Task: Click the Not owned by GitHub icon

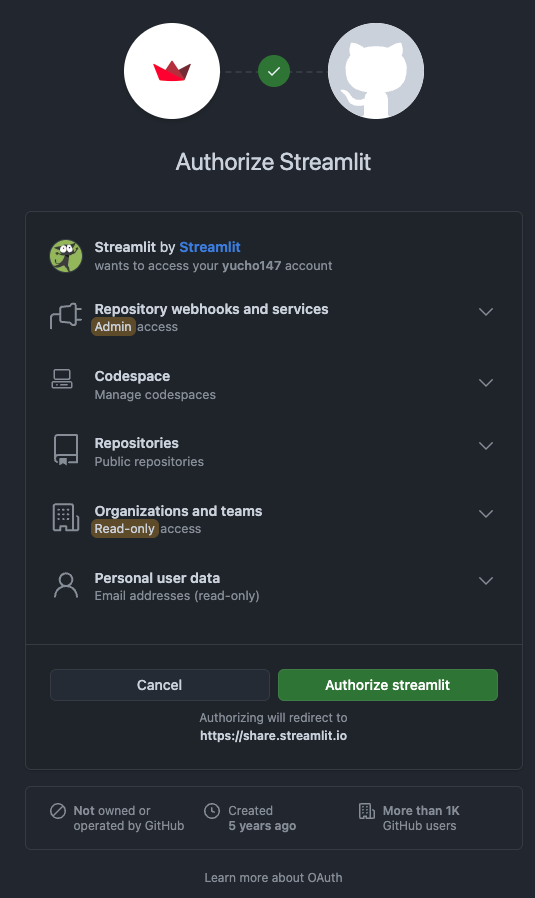Action: [x=58, y=811]
